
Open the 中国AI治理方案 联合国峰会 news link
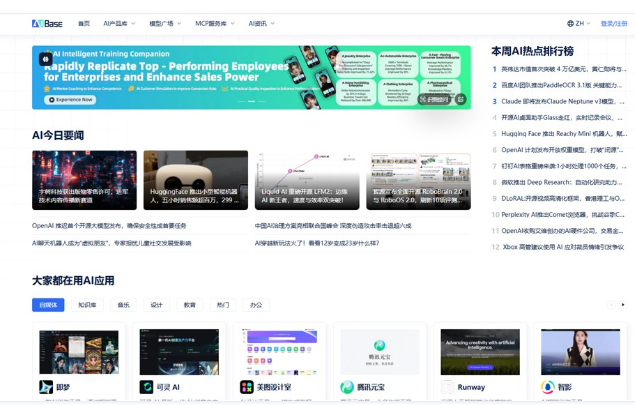click(x=333, y=226)
